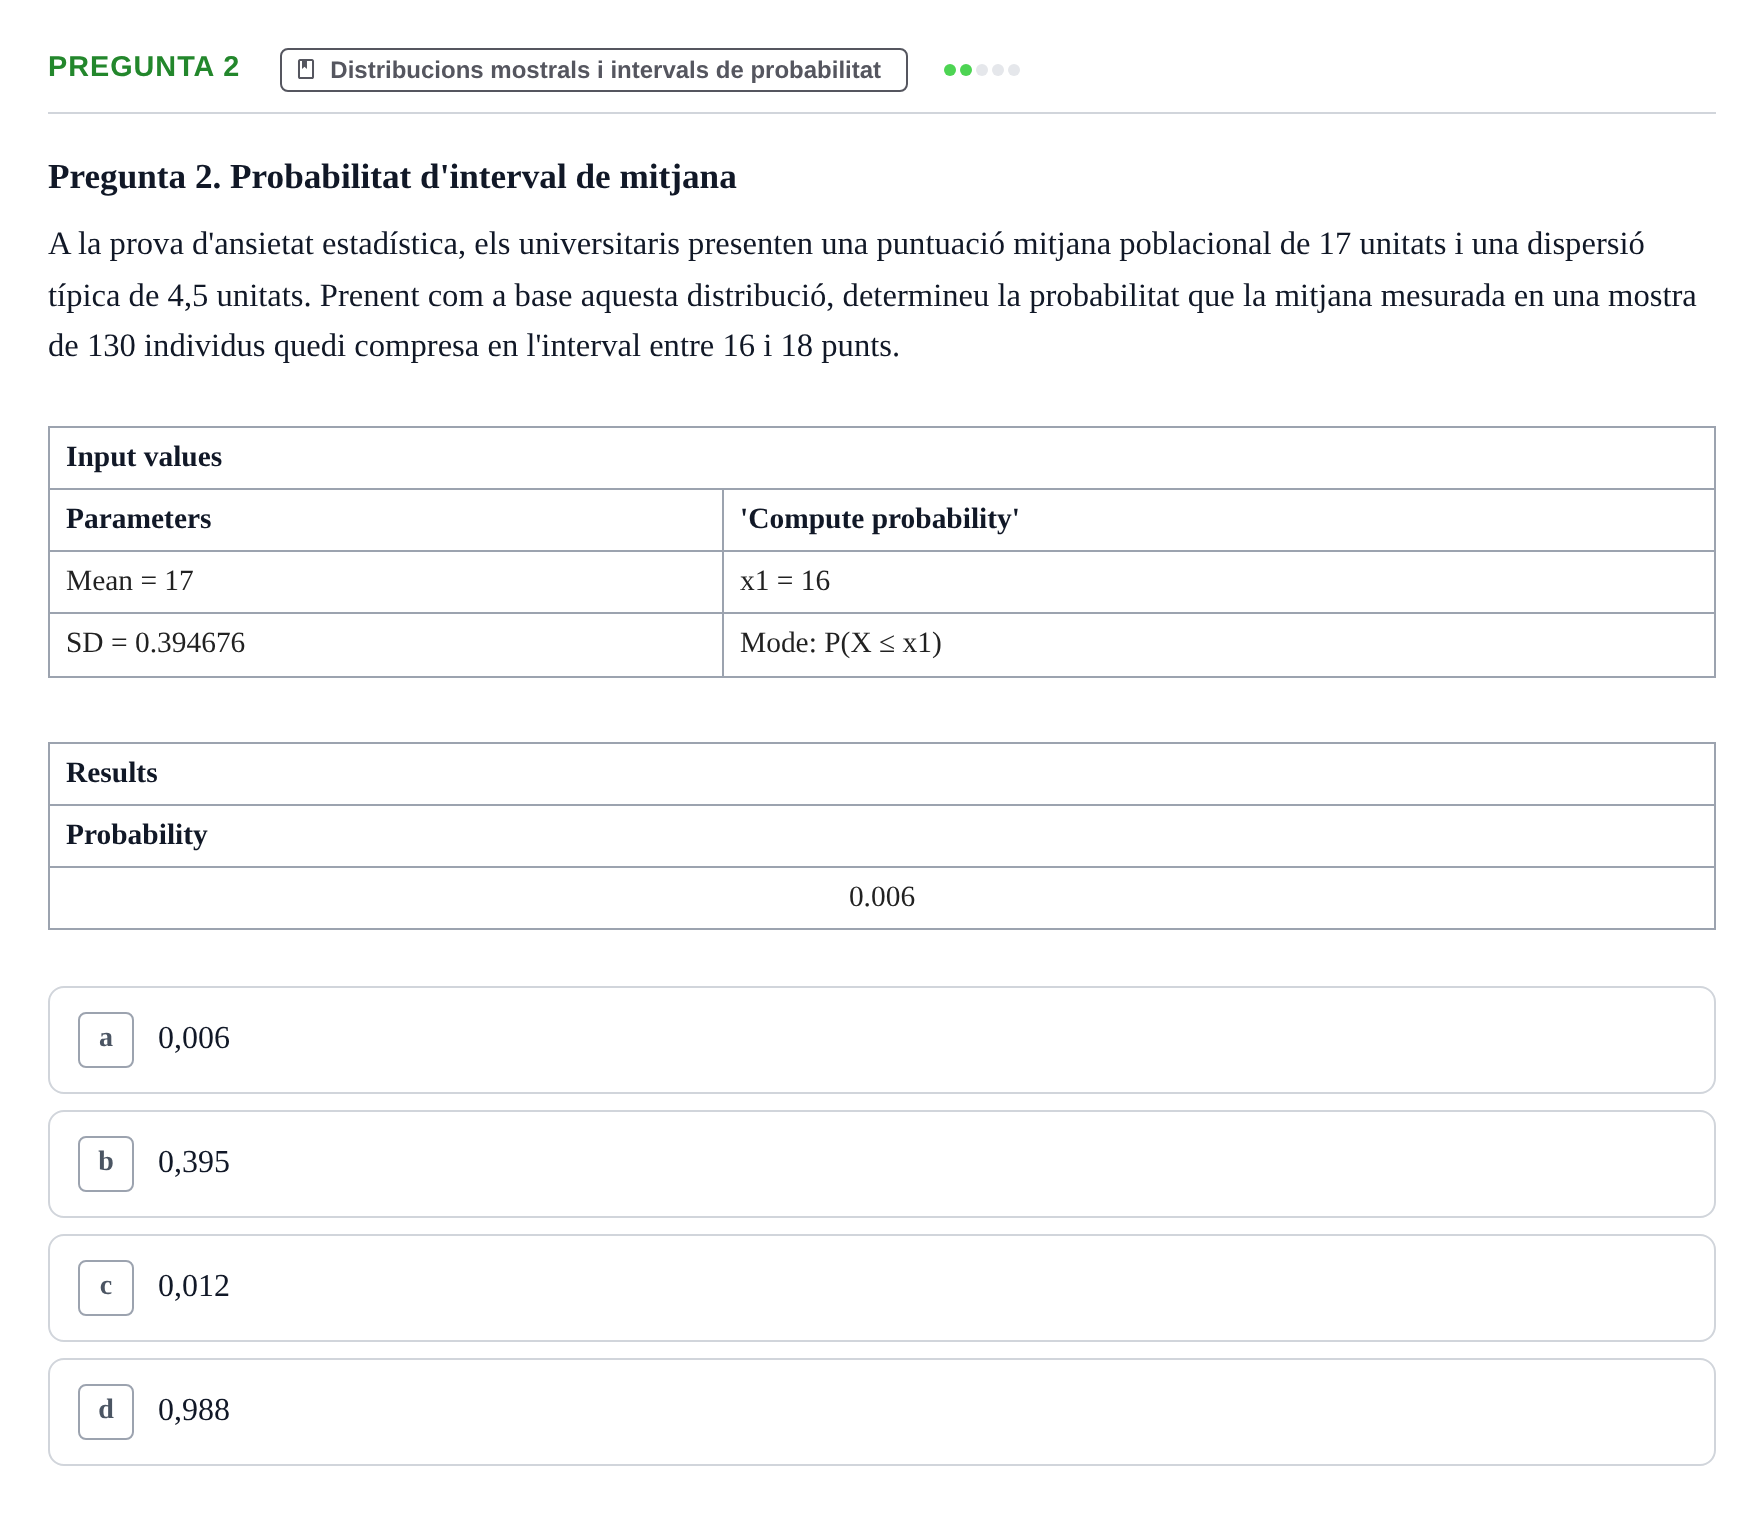The width and height of the screenshot is (1764, 1514).
Task: Click the 'PREGUNTA 2' heading label
Action: [x=144, y=67]
